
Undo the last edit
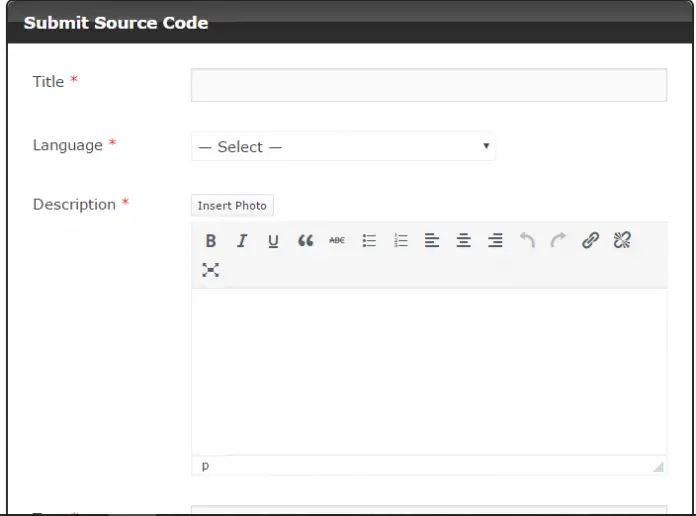point(527,241)
